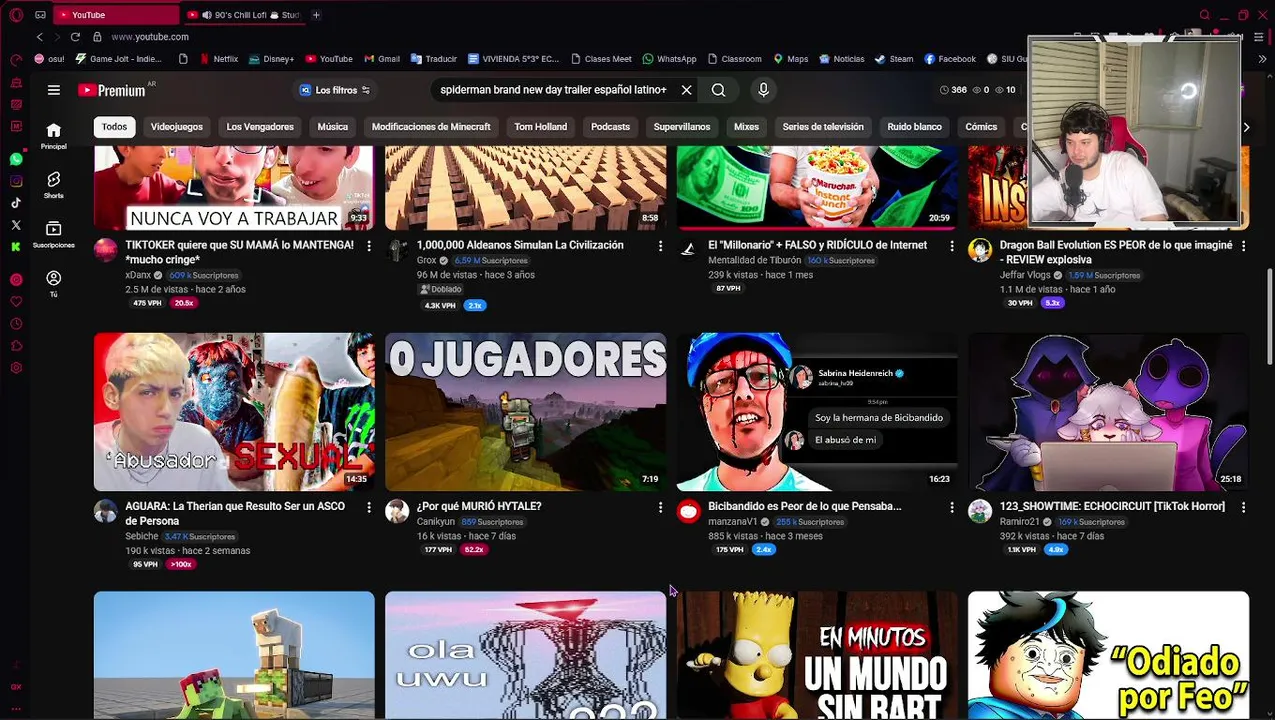Click the browser address bar youtube.com
The image size is (1275, 720).
[150, 37]
